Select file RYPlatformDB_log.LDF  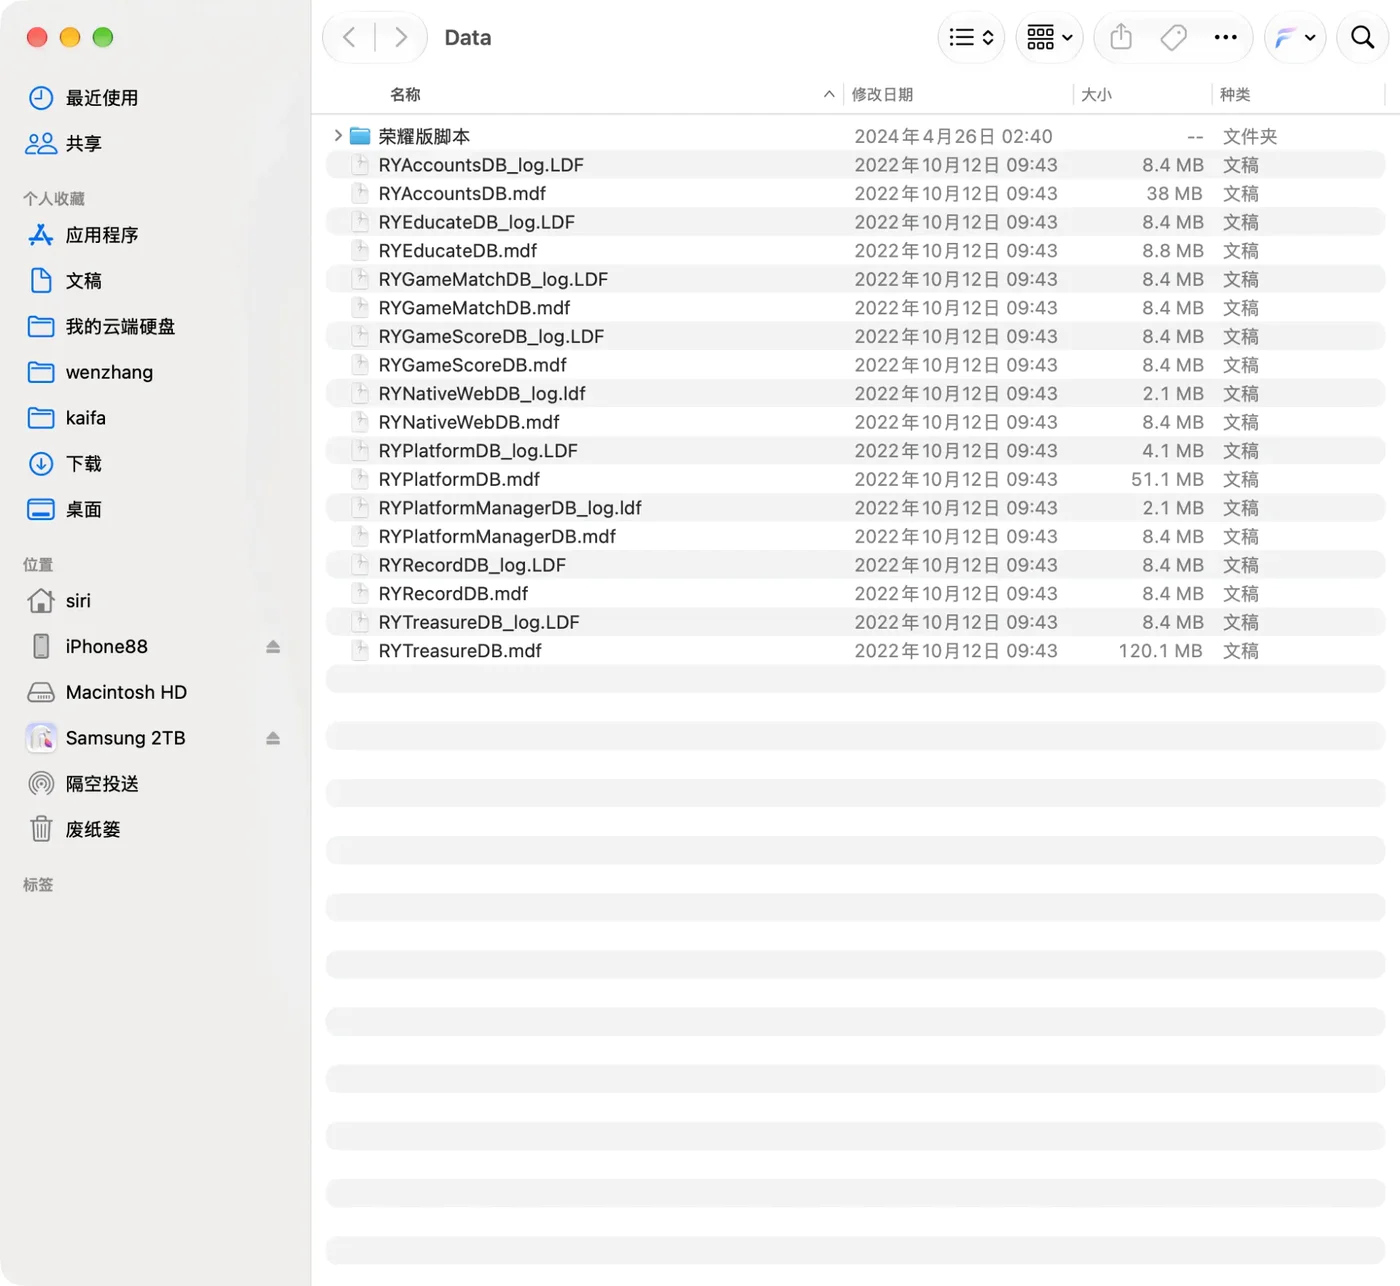[x=855, y=451]
